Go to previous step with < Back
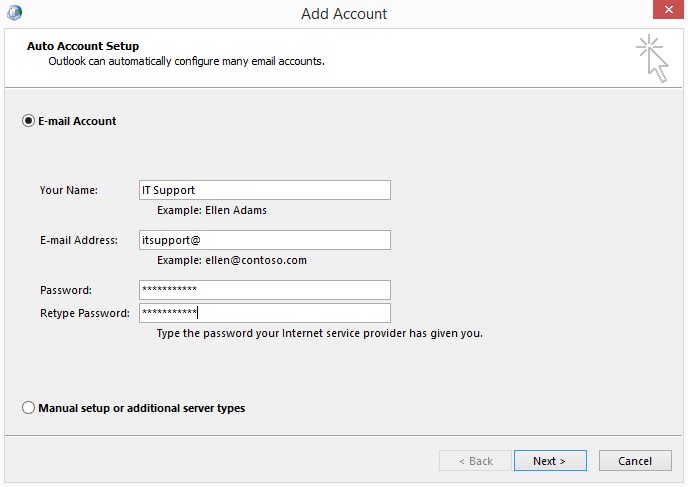 click(x=476, y=461)
